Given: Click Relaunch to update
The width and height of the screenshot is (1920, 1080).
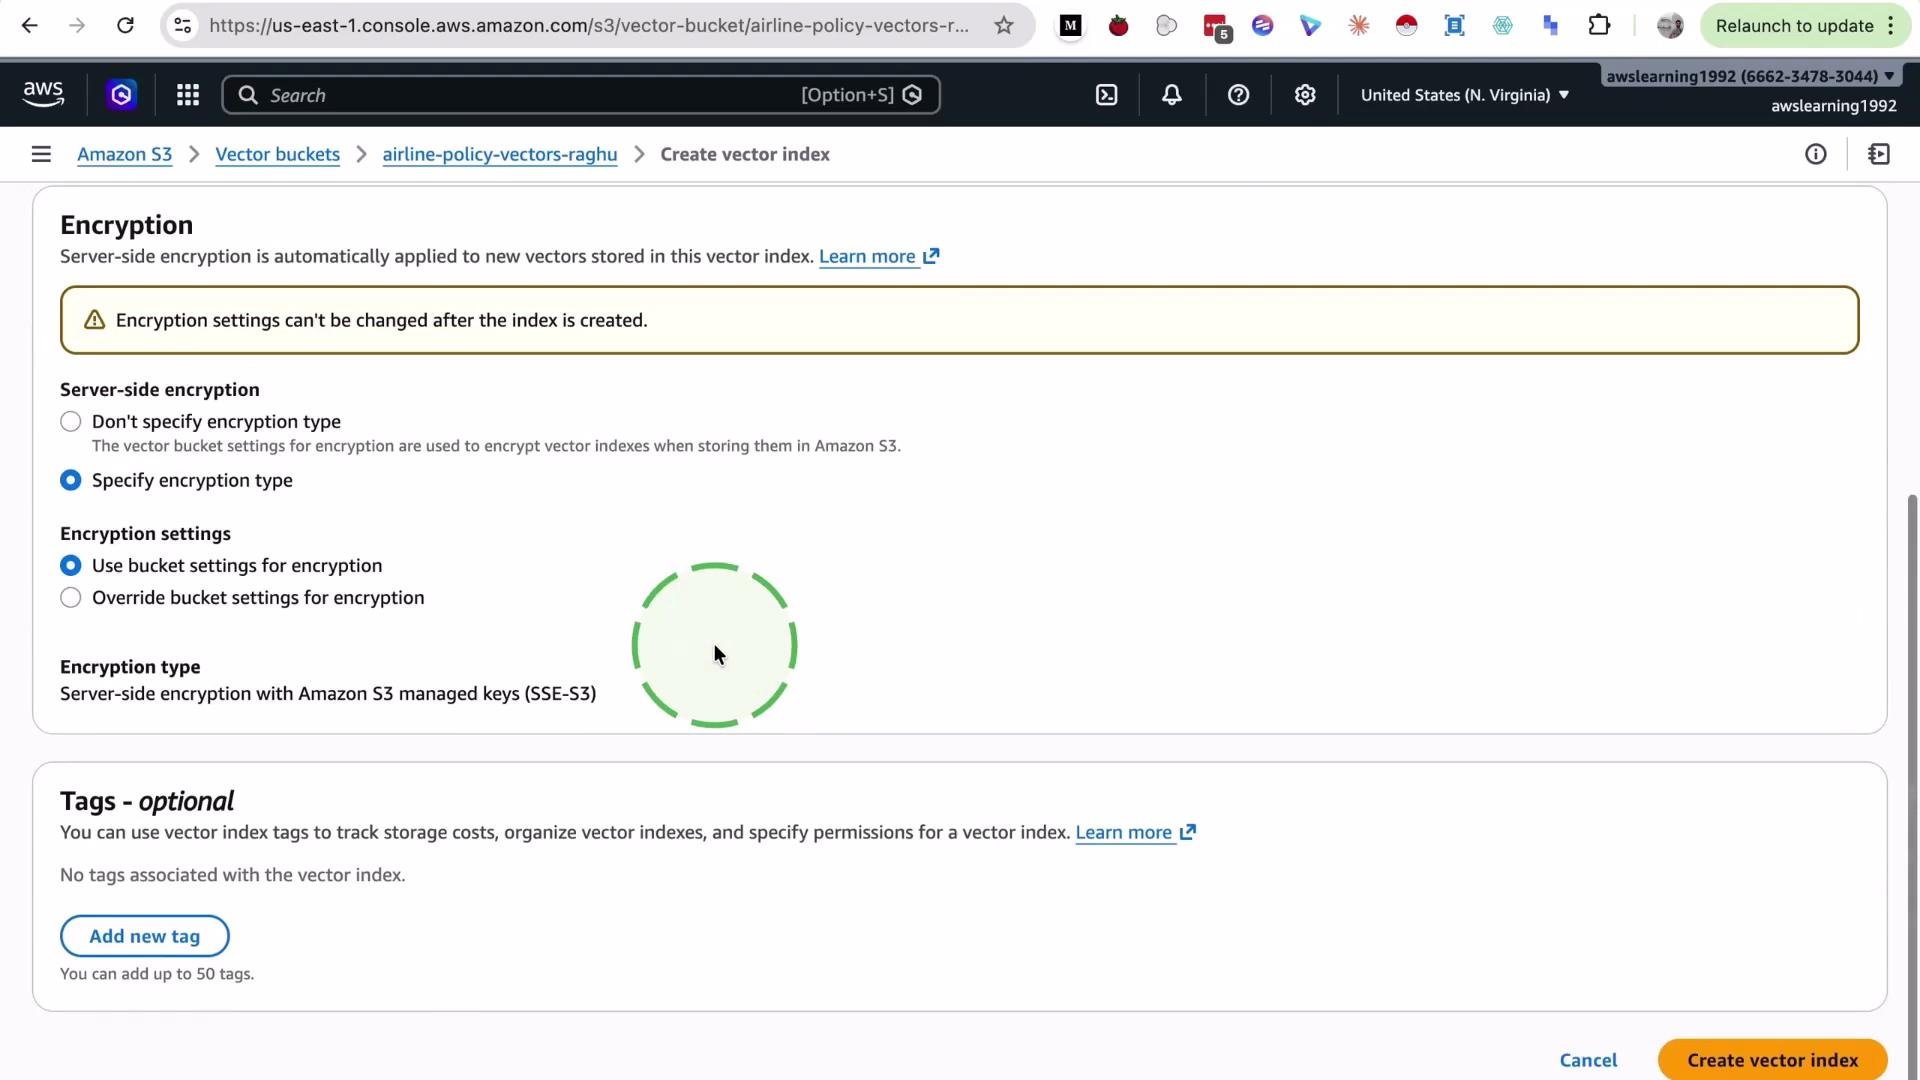Looking at the screenshot, I should click(1794, 26).
